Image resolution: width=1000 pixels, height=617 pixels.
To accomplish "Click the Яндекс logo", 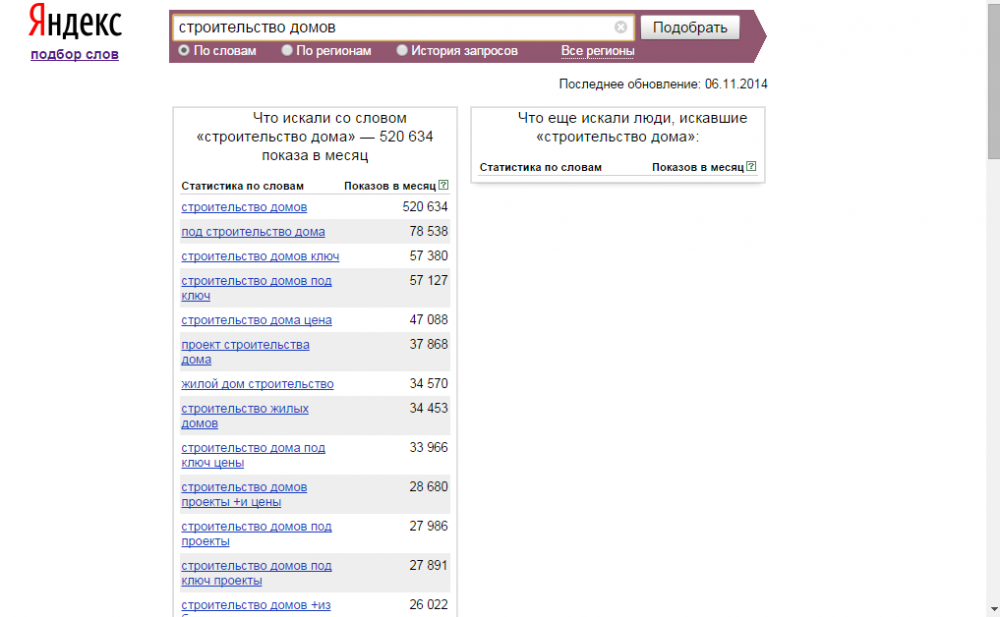I will [x=74, y=23].
